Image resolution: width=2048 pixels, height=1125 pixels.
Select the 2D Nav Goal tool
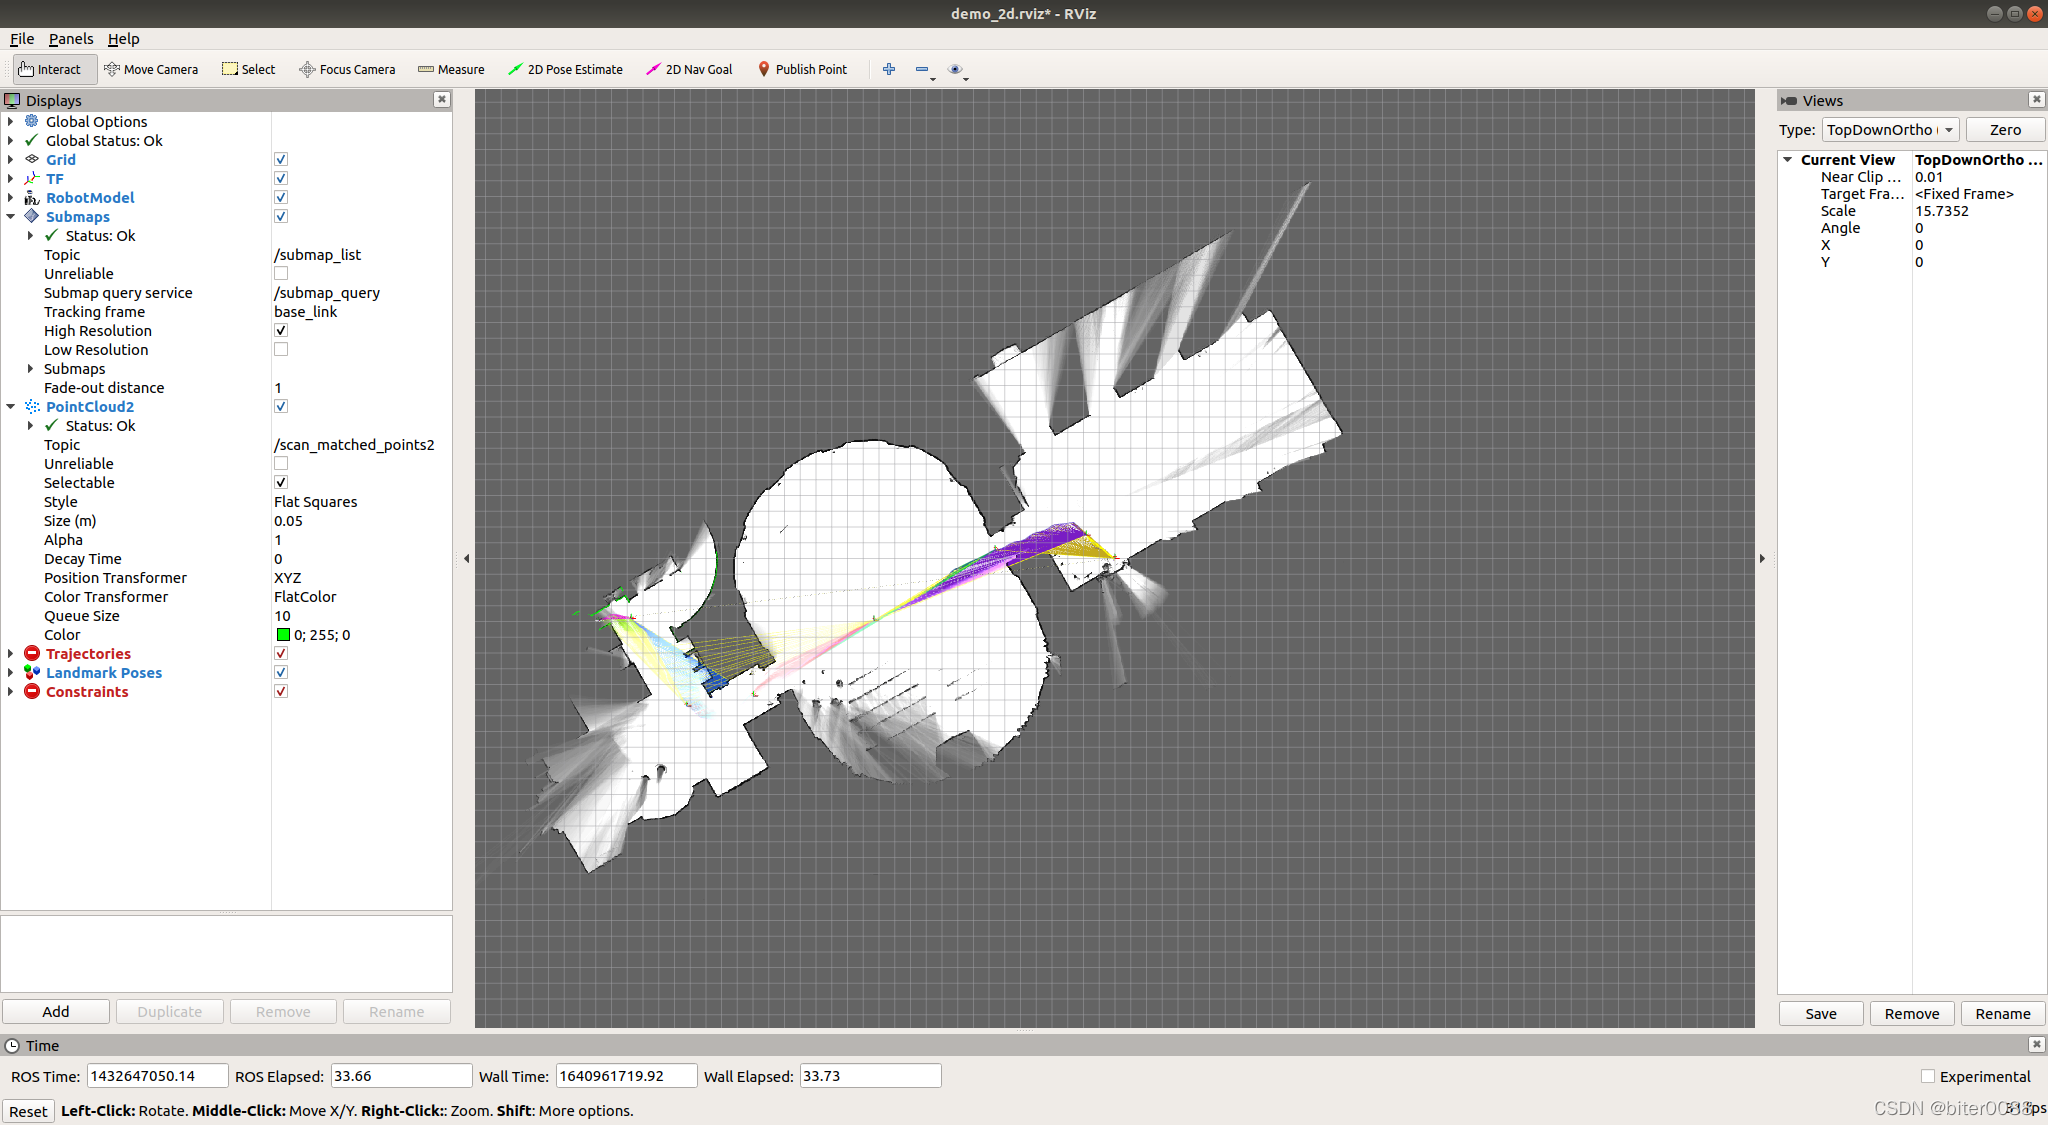click(689, 69)
